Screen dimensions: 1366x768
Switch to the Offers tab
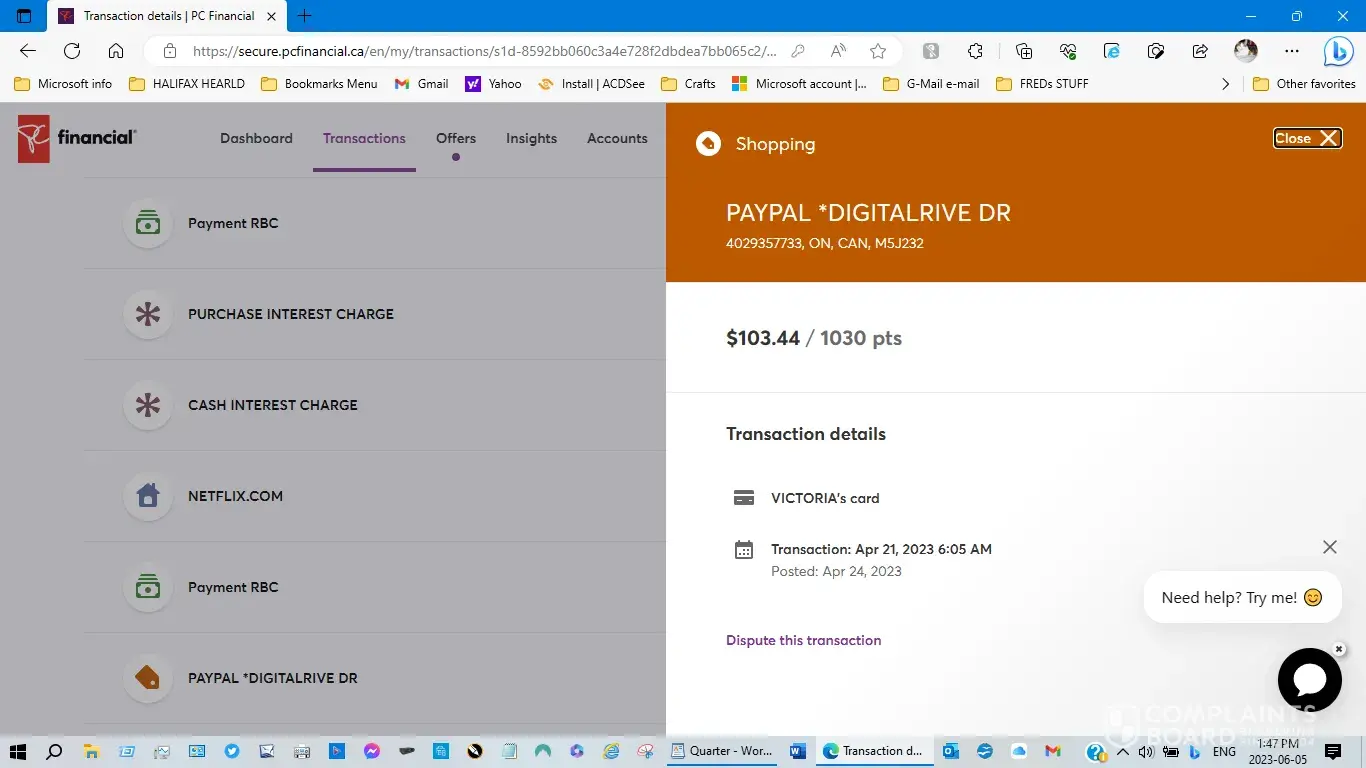point(455,139)
